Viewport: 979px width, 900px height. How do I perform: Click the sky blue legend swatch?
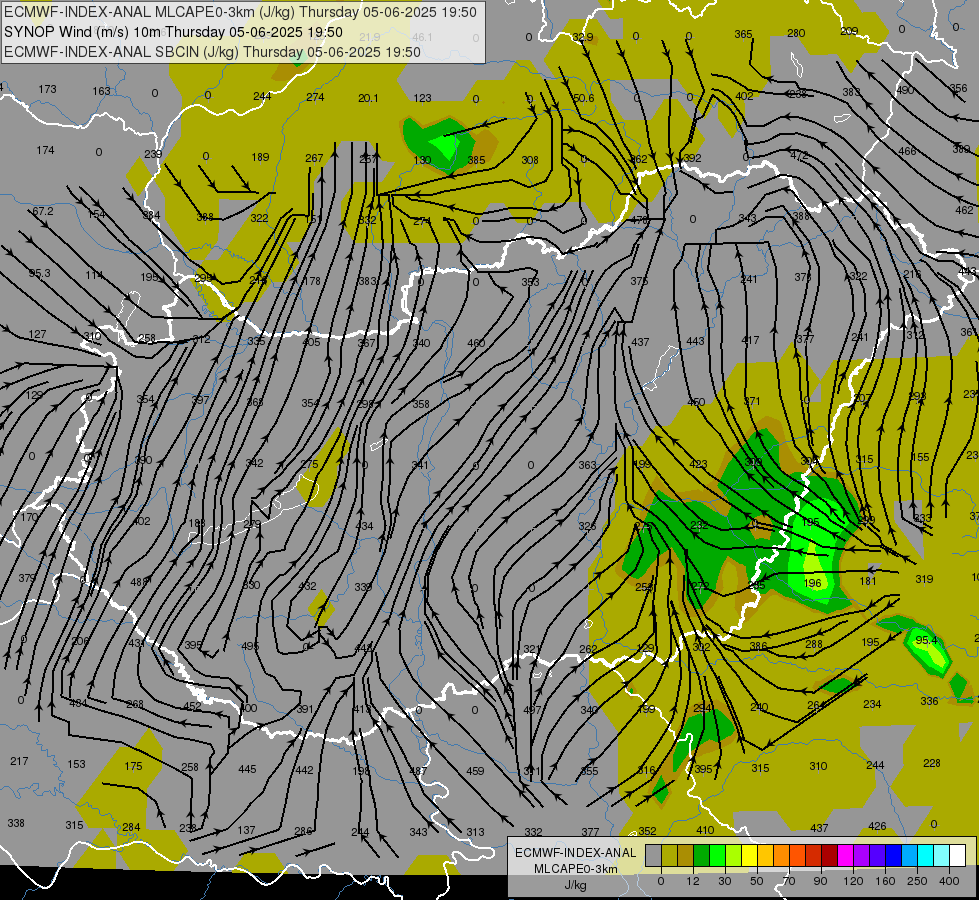(910, 856)
